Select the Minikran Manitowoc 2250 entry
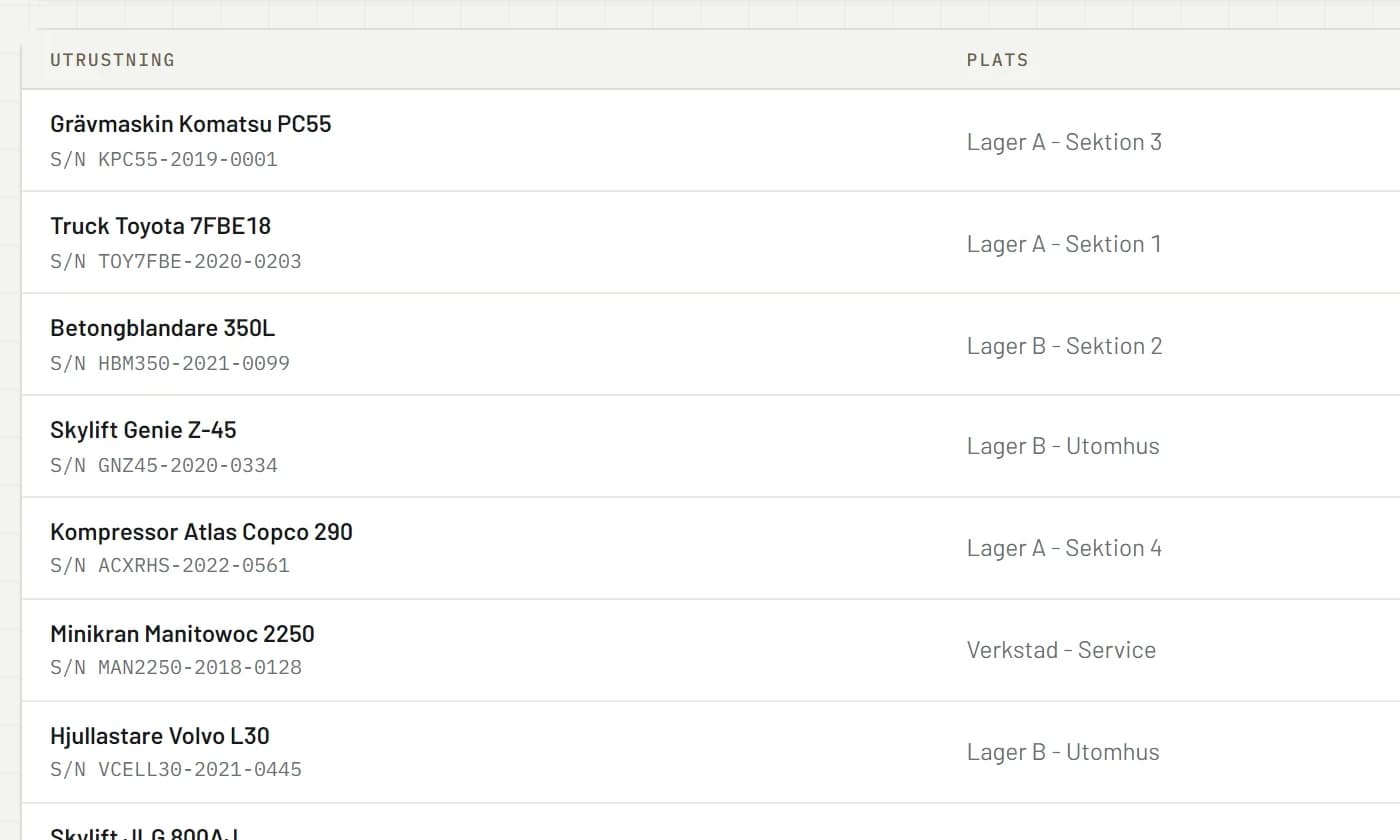Viewport: 1400px width, 840px height. (711, 651)
